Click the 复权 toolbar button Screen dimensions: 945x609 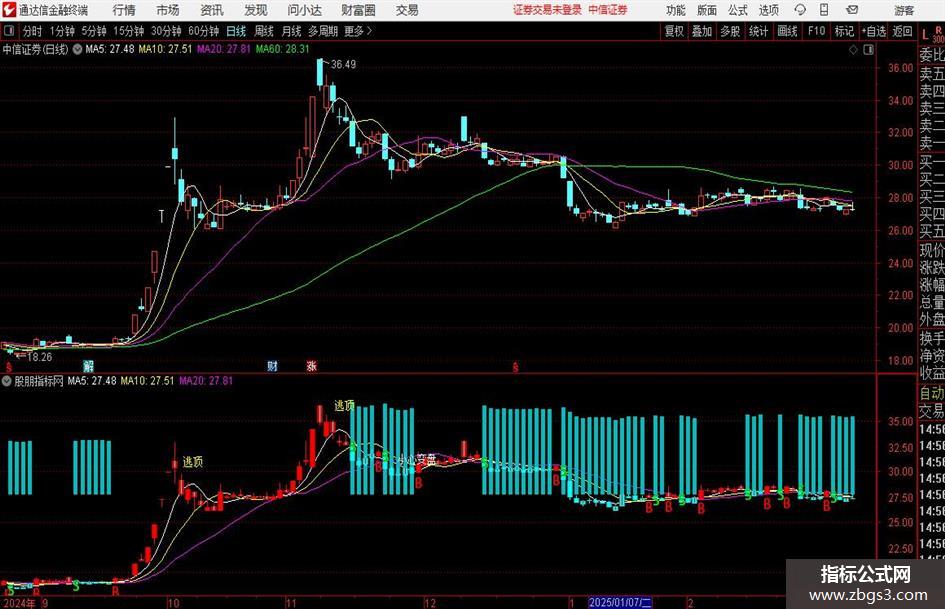pyautogui.click(x=673, y=31)
